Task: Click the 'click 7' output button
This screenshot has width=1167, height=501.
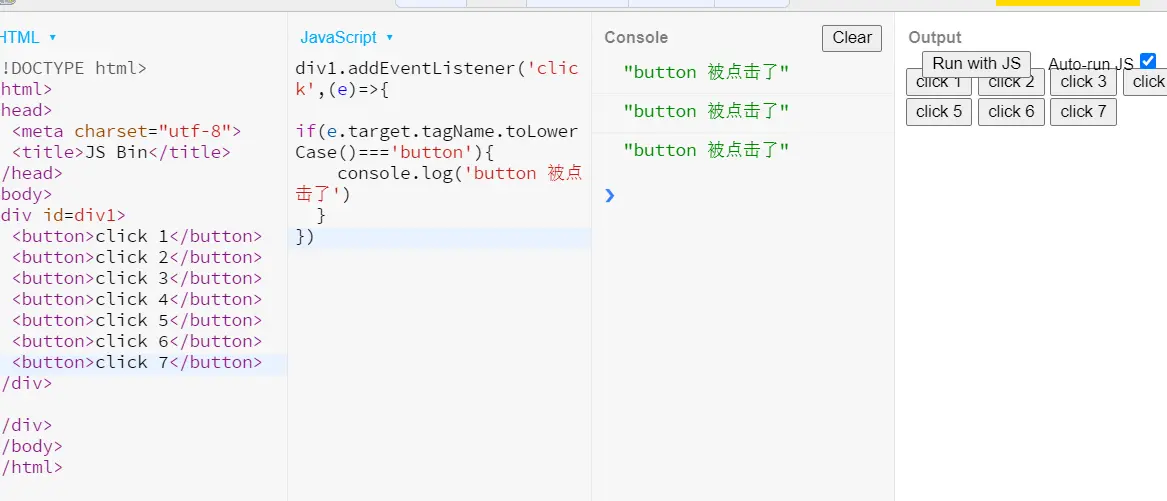Action: point(1083,111)
